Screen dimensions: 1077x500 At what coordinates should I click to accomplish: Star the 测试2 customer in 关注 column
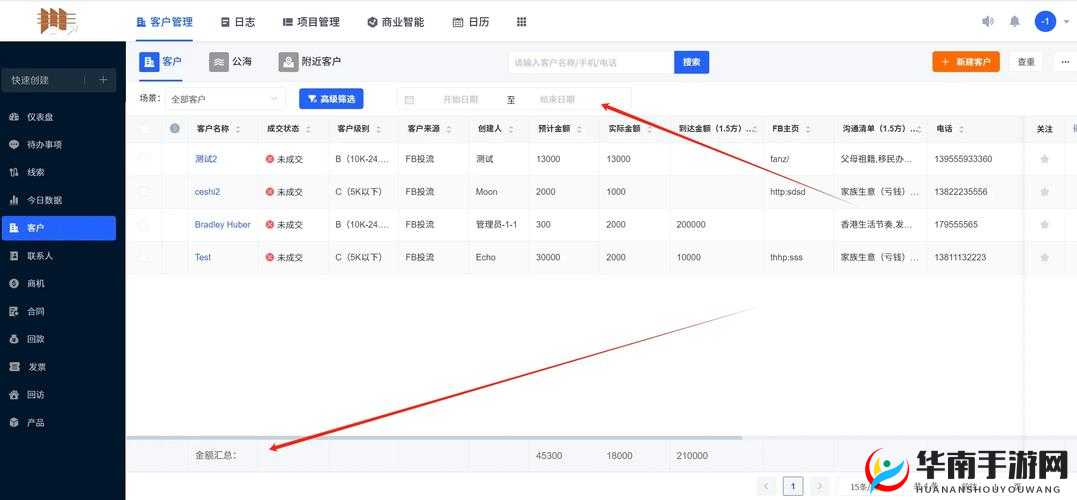click(1045, 159)
